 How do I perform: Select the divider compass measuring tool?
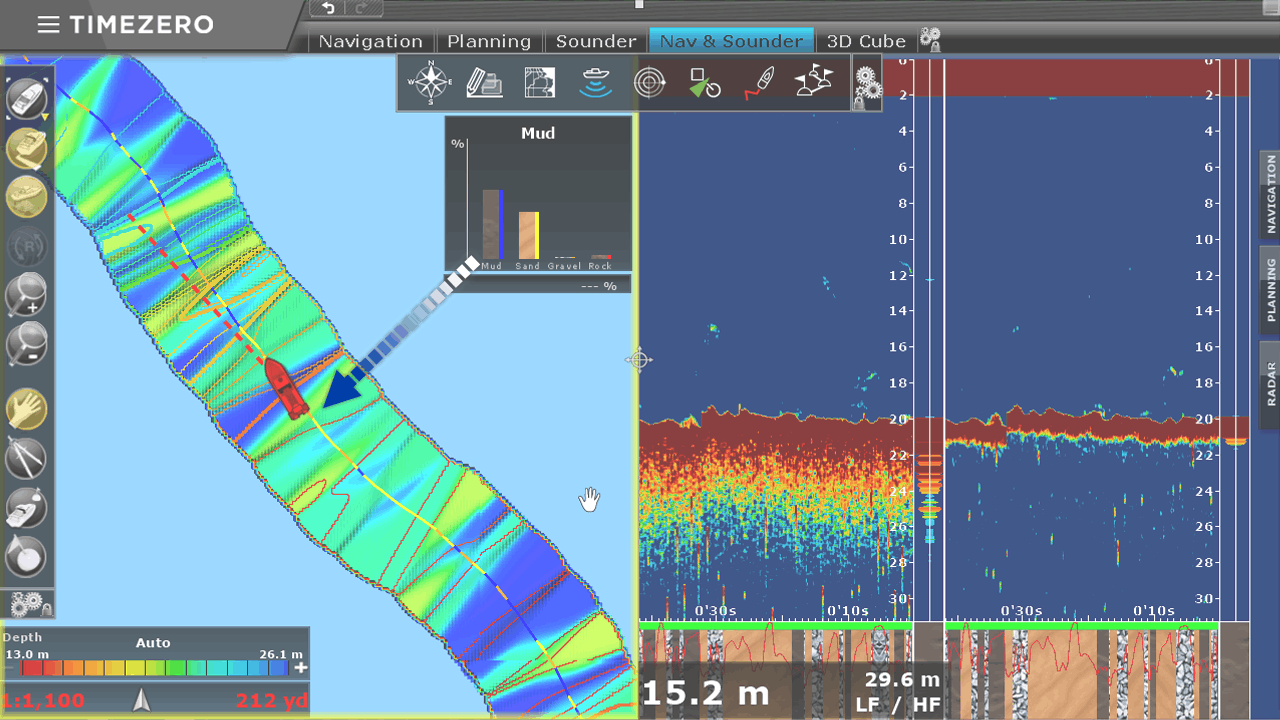pyautogui.click(x=26, y=458)
